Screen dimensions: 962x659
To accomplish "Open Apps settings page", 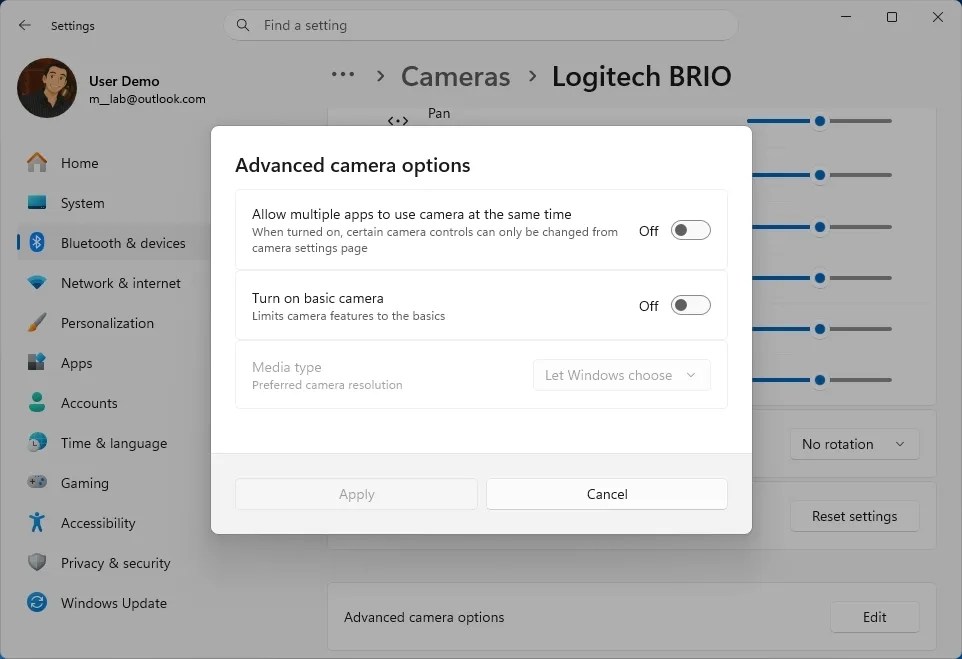I will tap(114, 363).
